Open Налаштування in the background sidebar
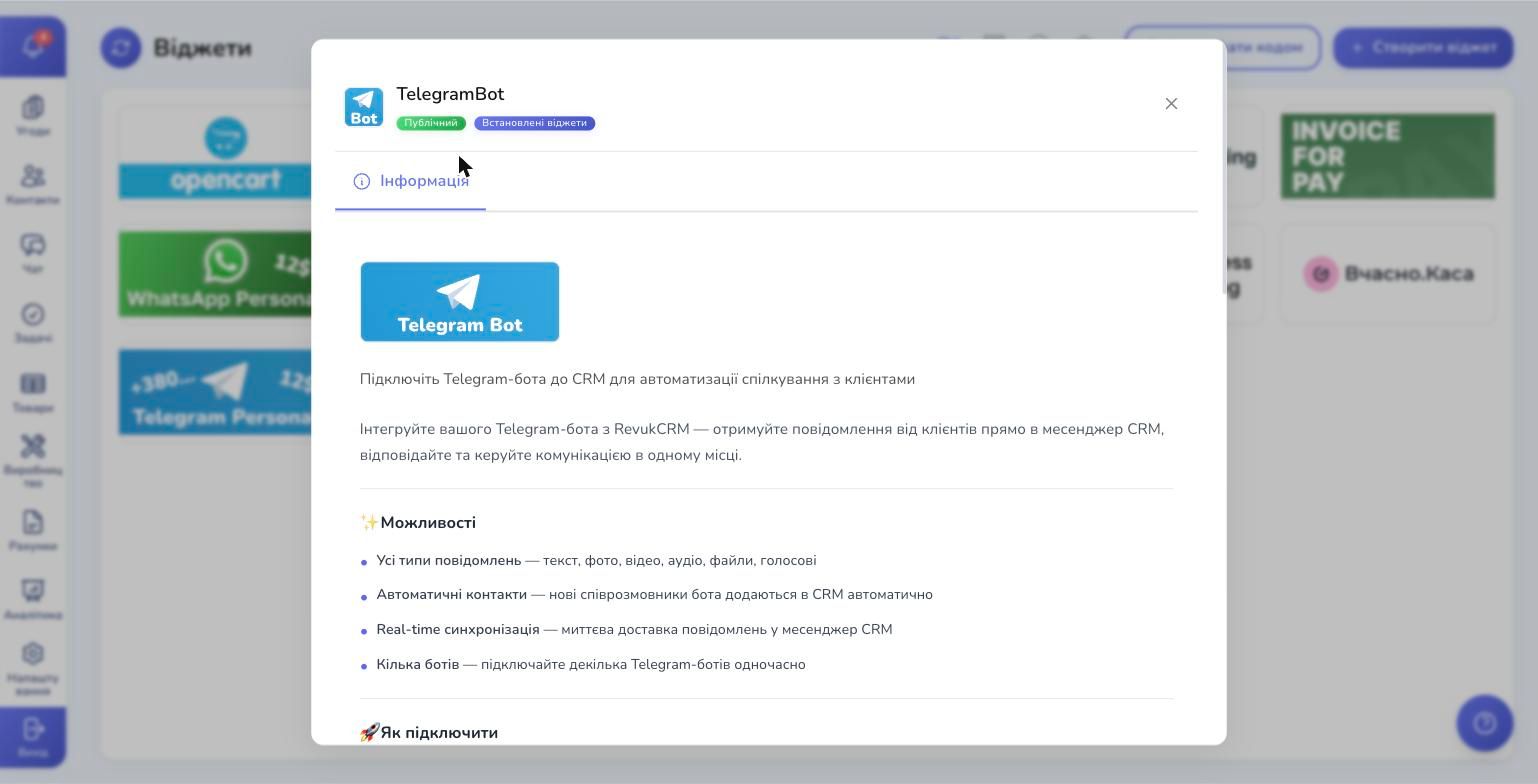This screenshot has height=784, width=1538. (33, 669)
